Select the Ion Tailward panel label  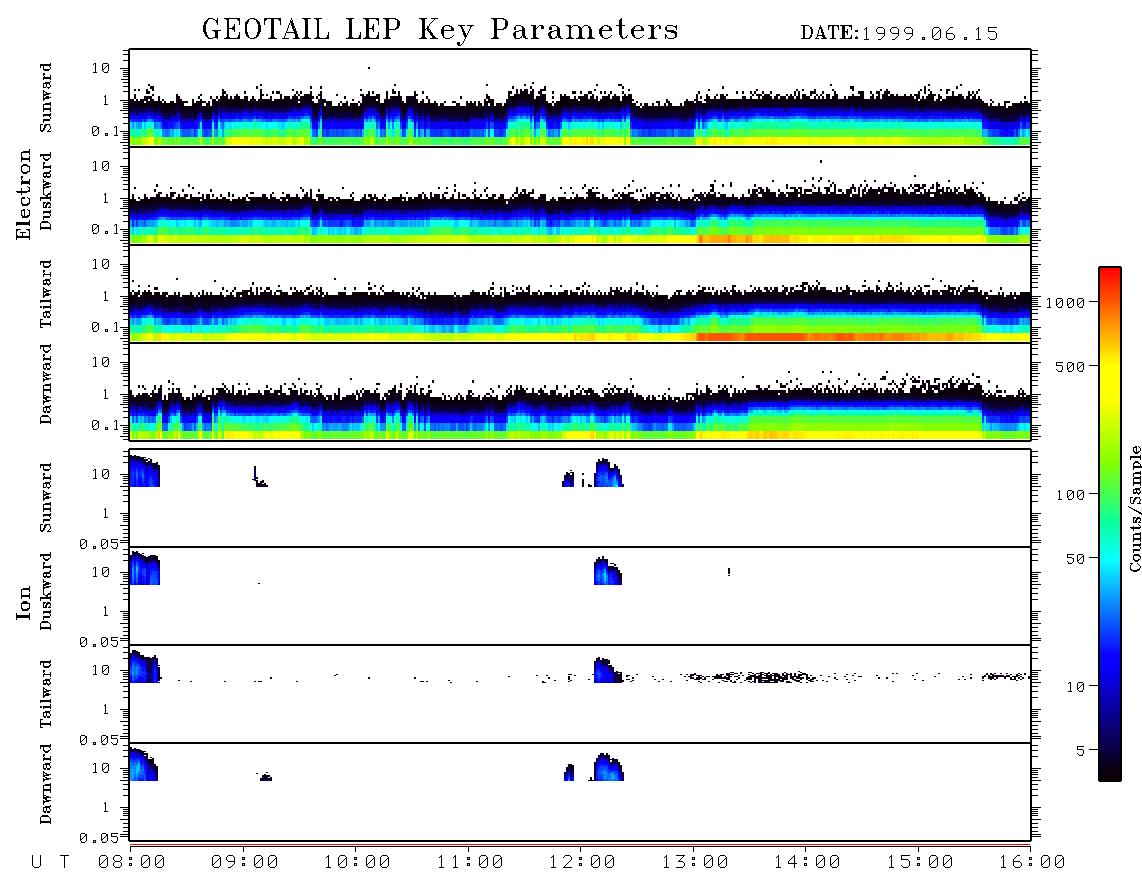tap(46, 694)
